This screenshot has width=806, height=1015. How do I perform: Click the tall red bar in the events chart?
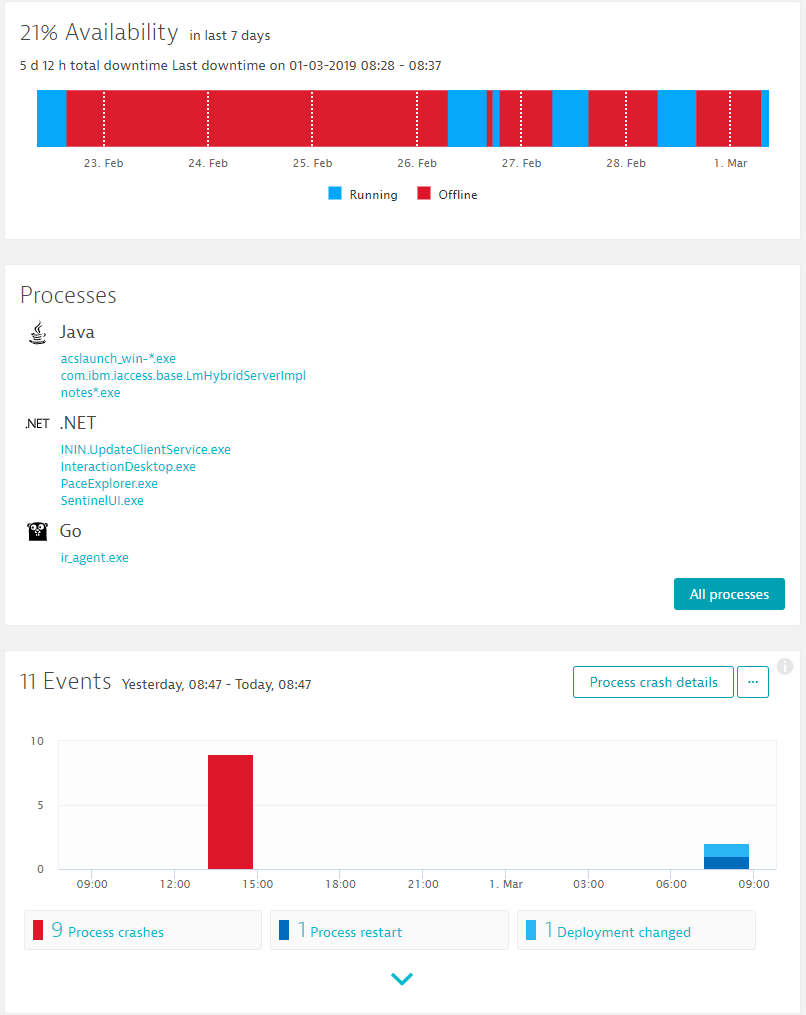[230, 808]
